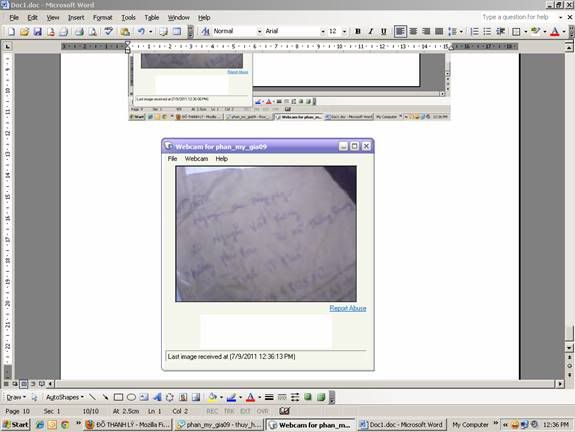Insert a Diagram from the Drawing toolbar
Image resolution: width=575 pixels, height=432 pixels.
[170, 397]
